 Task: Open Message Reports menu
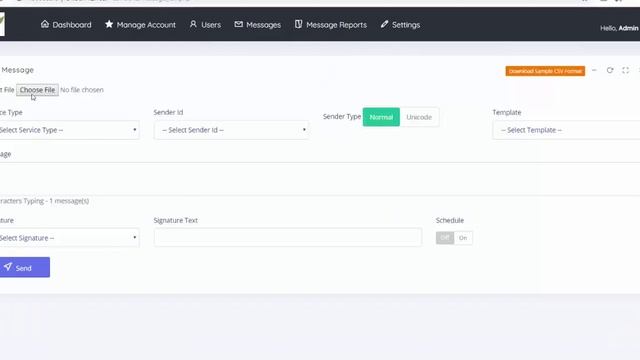point(331,25)
